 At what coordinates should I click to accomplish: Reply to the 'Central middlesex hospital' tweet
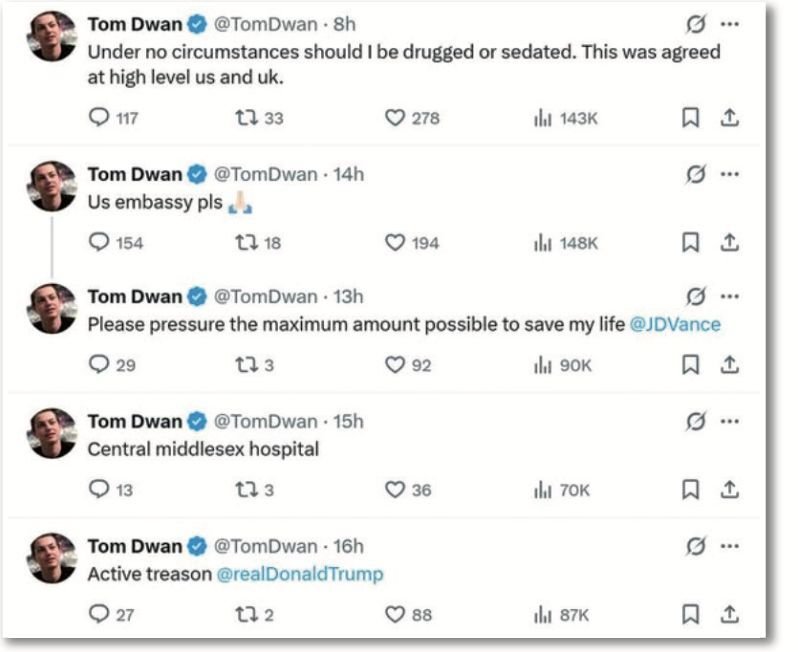99,490
